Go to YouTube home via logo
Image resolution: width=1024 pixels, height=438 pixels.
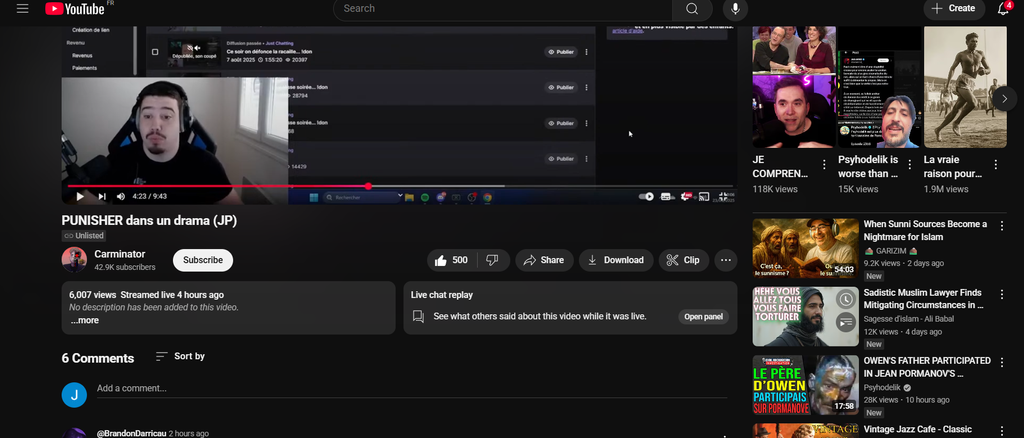coord(75,8)
